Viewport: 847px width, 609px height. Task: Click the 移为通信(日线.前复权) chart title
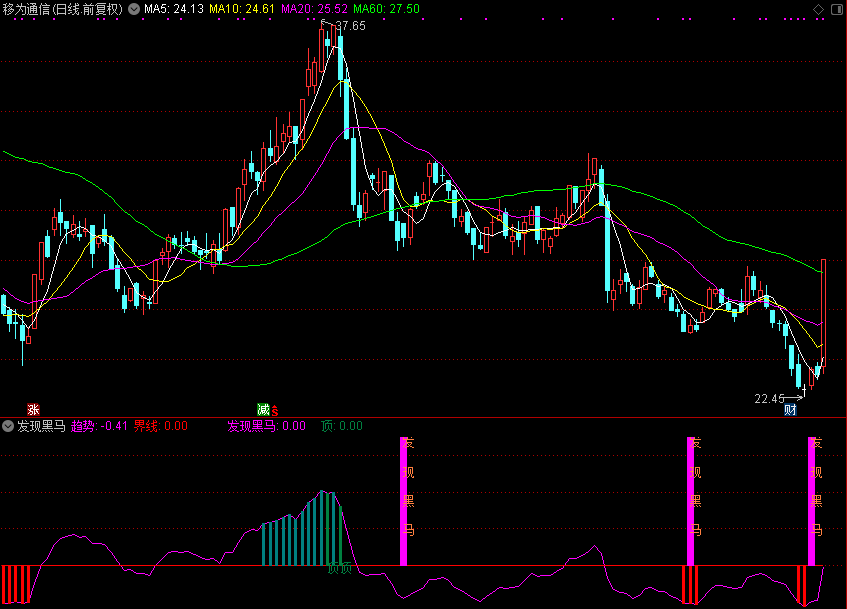pos(62,8)
